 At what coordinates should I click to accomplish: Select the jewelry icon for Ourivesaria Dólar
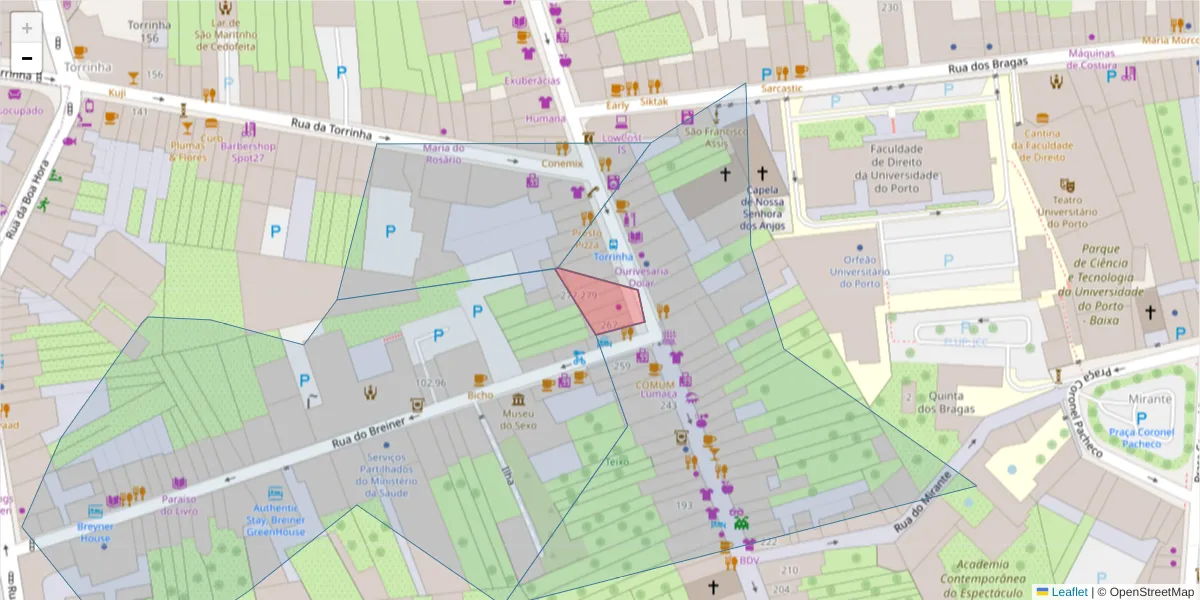[642, 255]
